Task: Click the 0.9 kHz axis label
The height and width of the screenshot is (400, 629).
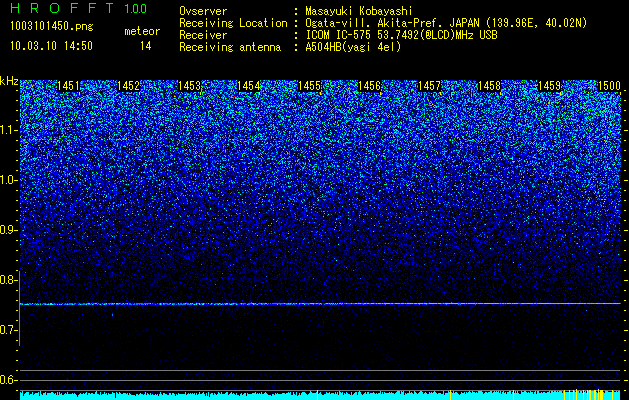Action: tap(8, 230)
